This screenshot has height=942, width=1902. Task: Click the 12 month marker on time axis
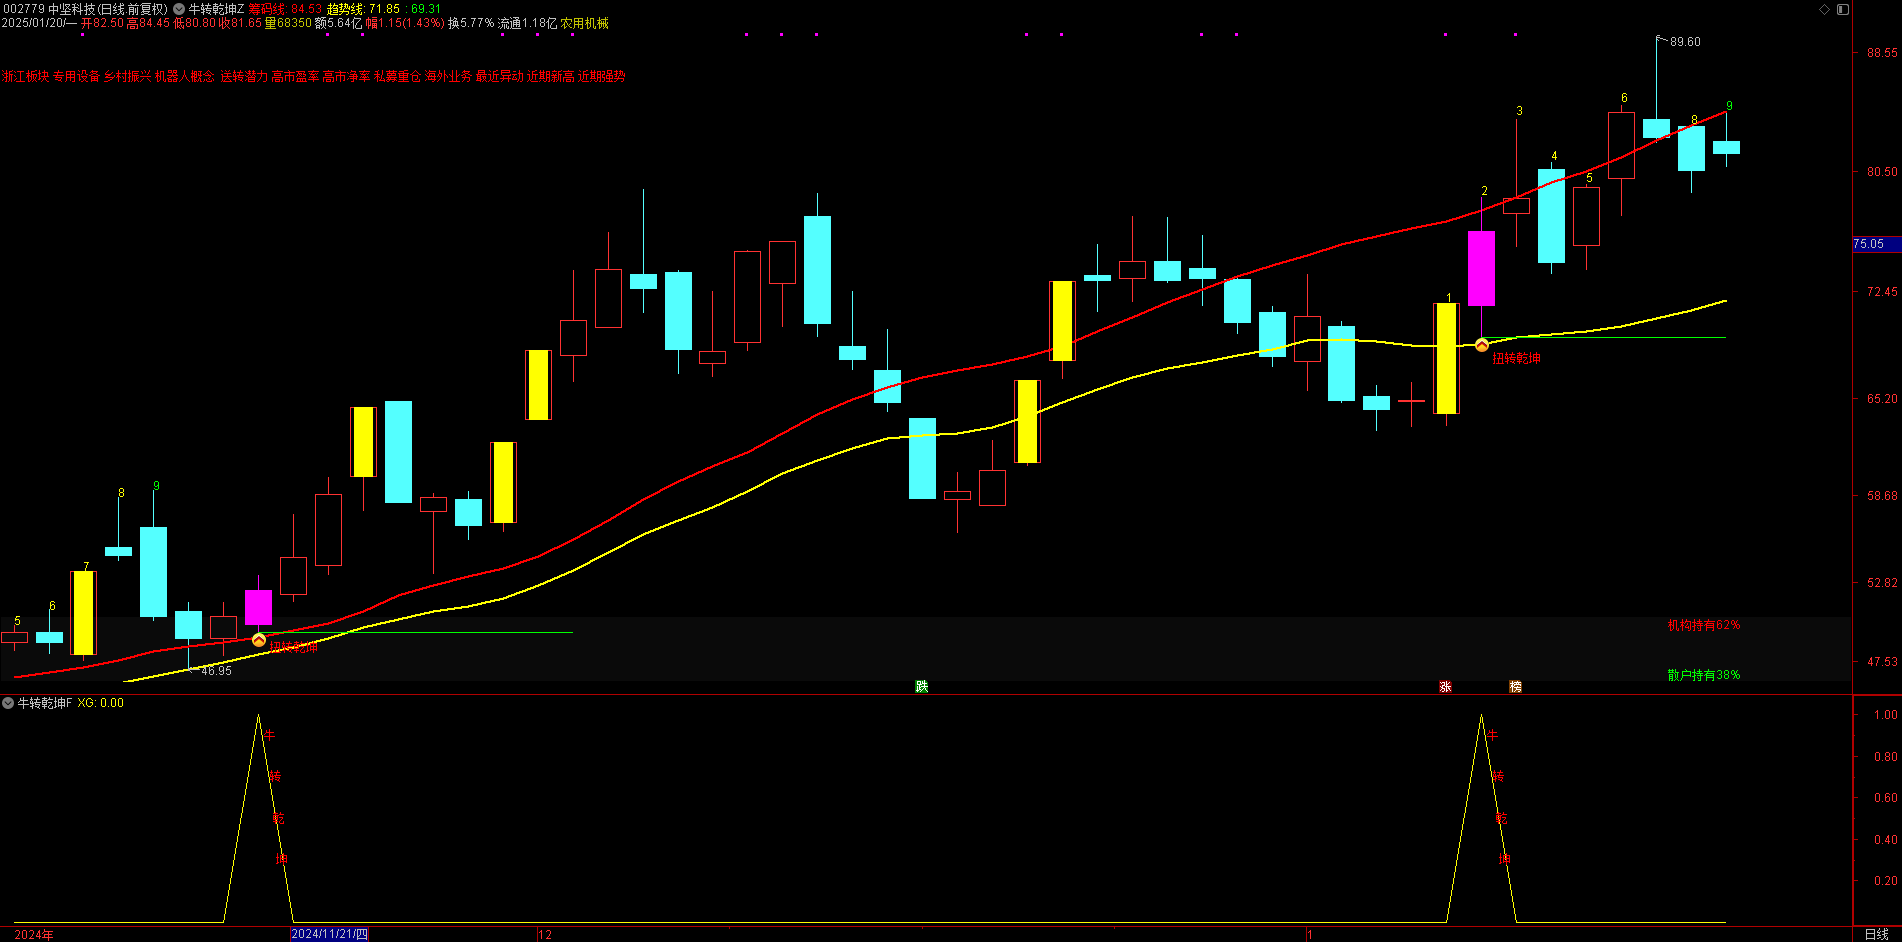545,934
